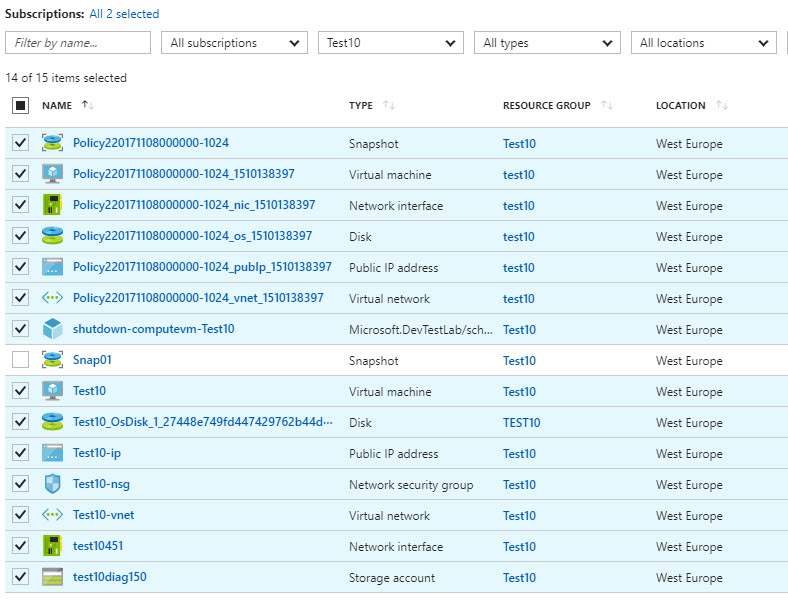This screenshot has width=788, height=606.
Task: Click the network interface icon for test10451
Action: (x=52, y=546)
